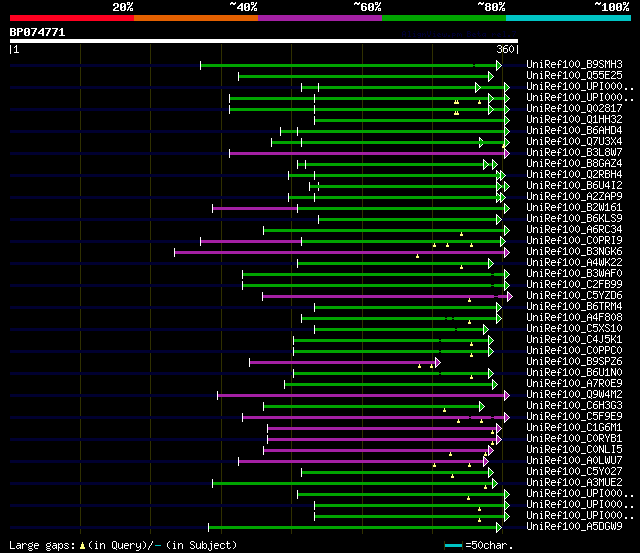Click the query end position label 360
This screenshot has height=553, width=640.
pos(505,49)
